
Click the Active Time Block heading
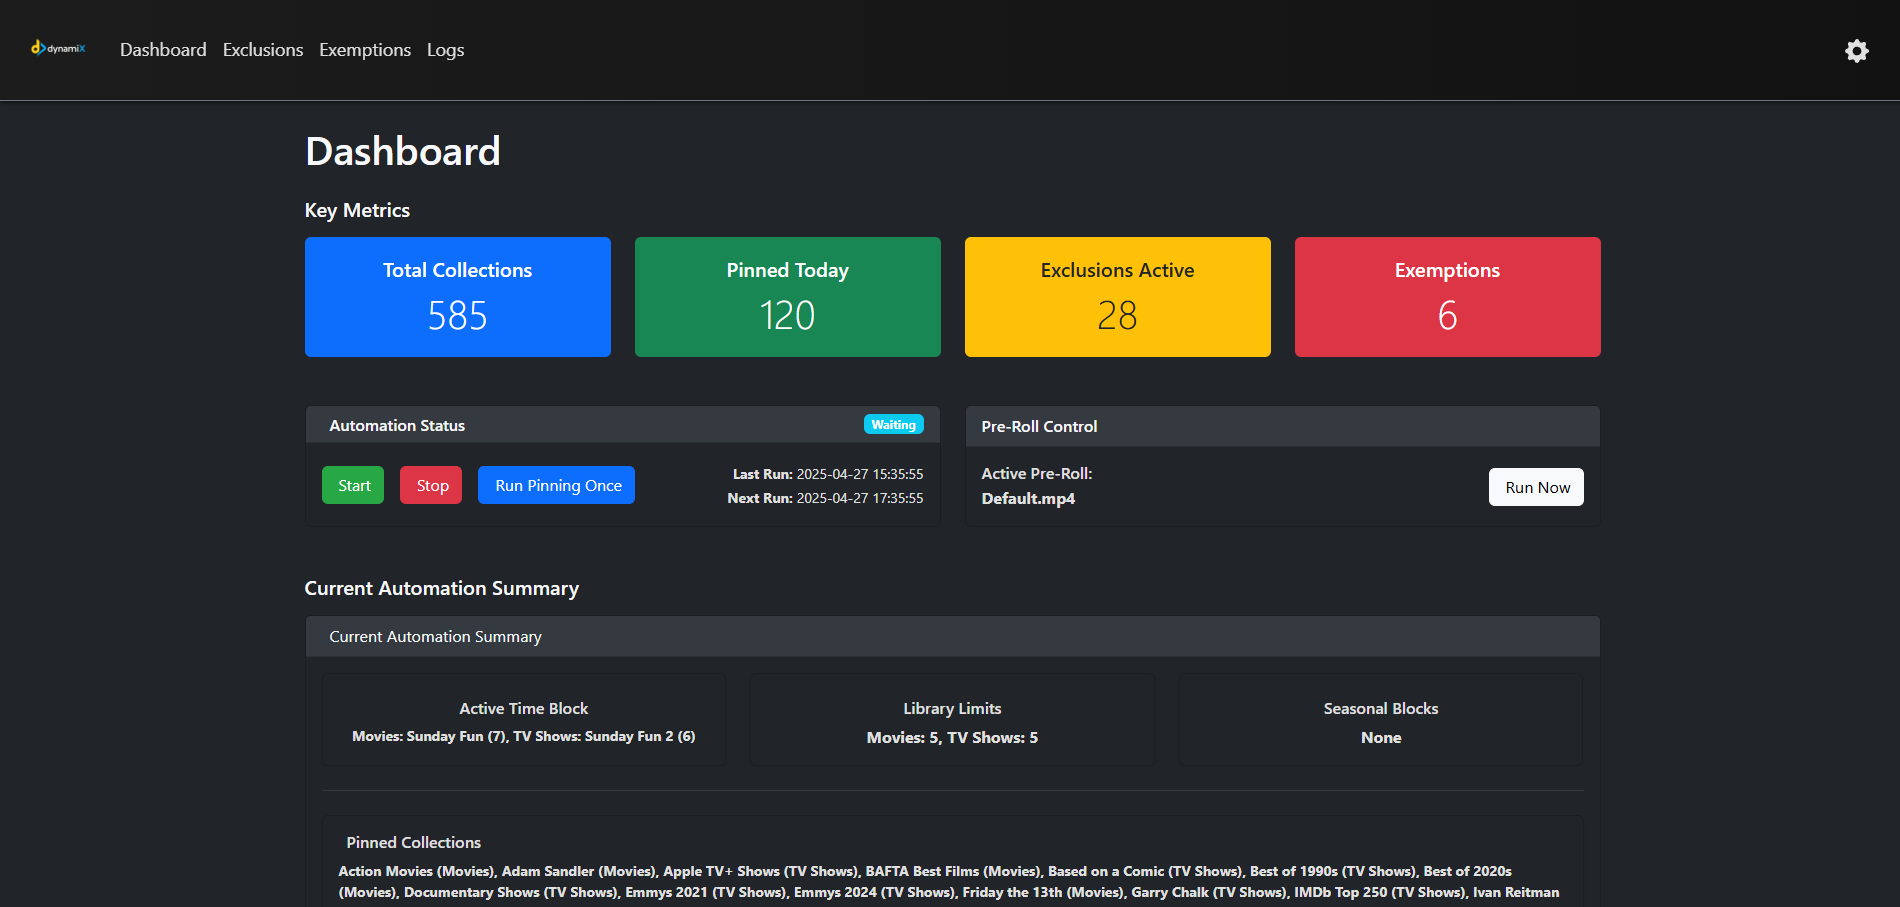tap(524, 708)
